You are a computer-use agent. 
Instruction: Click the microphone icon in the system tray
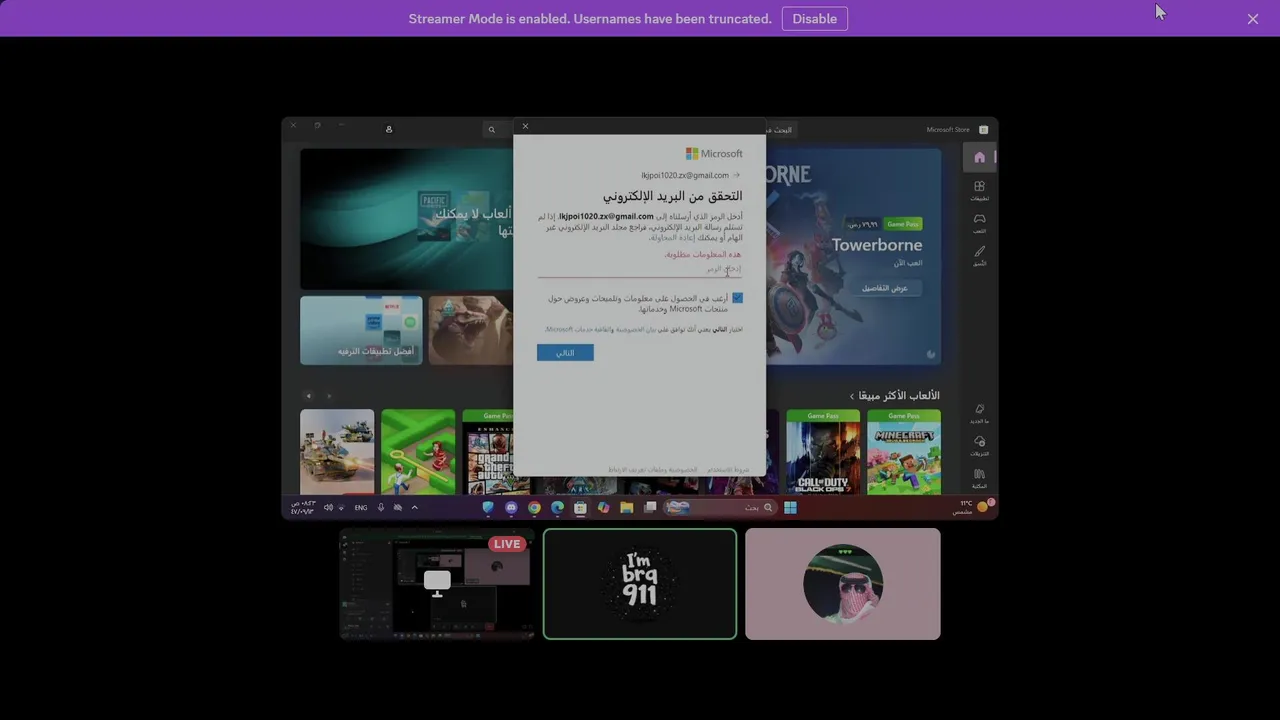[381, 508]
